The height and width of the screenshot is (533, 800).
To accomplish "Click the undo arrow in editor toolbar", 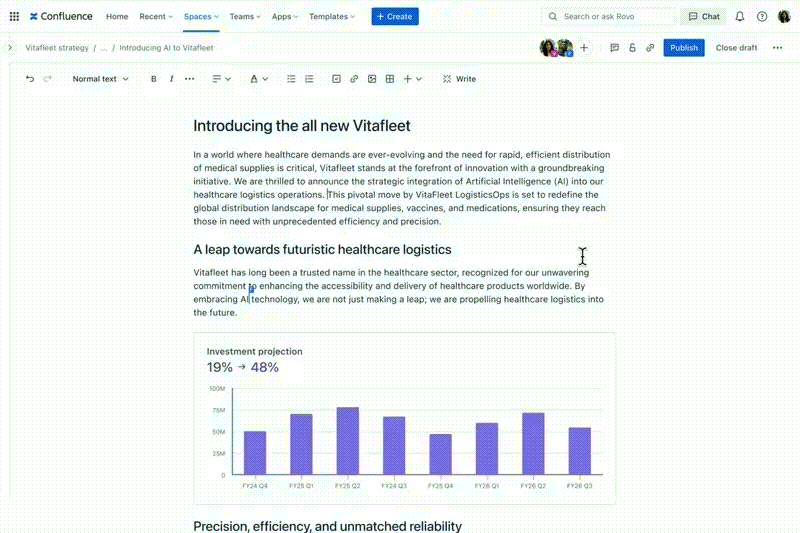I will click(30, 79).
